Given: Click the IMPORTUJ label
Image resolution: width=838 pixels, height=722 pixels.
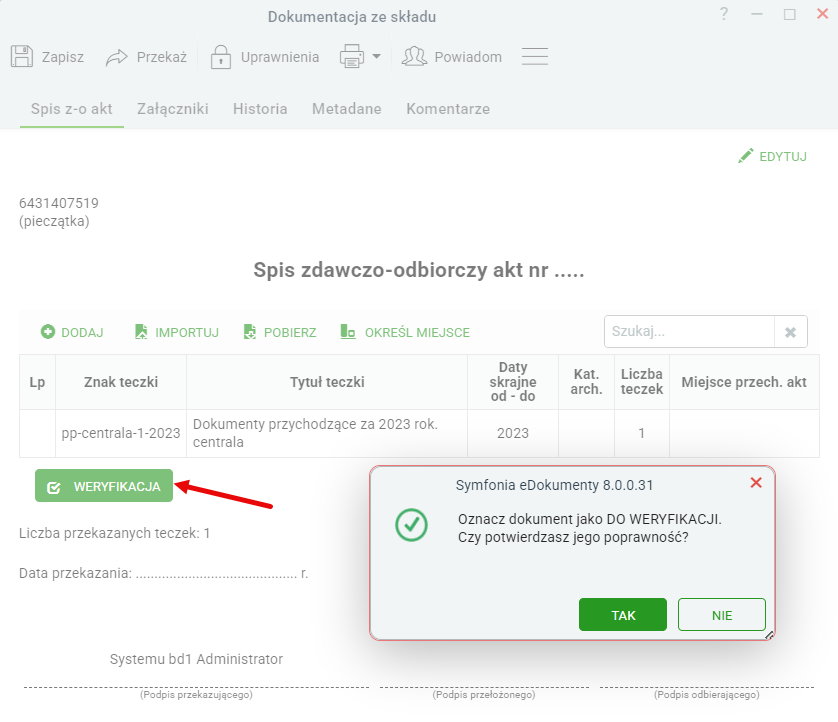Looking at the screenshot, I should point(187,333).
